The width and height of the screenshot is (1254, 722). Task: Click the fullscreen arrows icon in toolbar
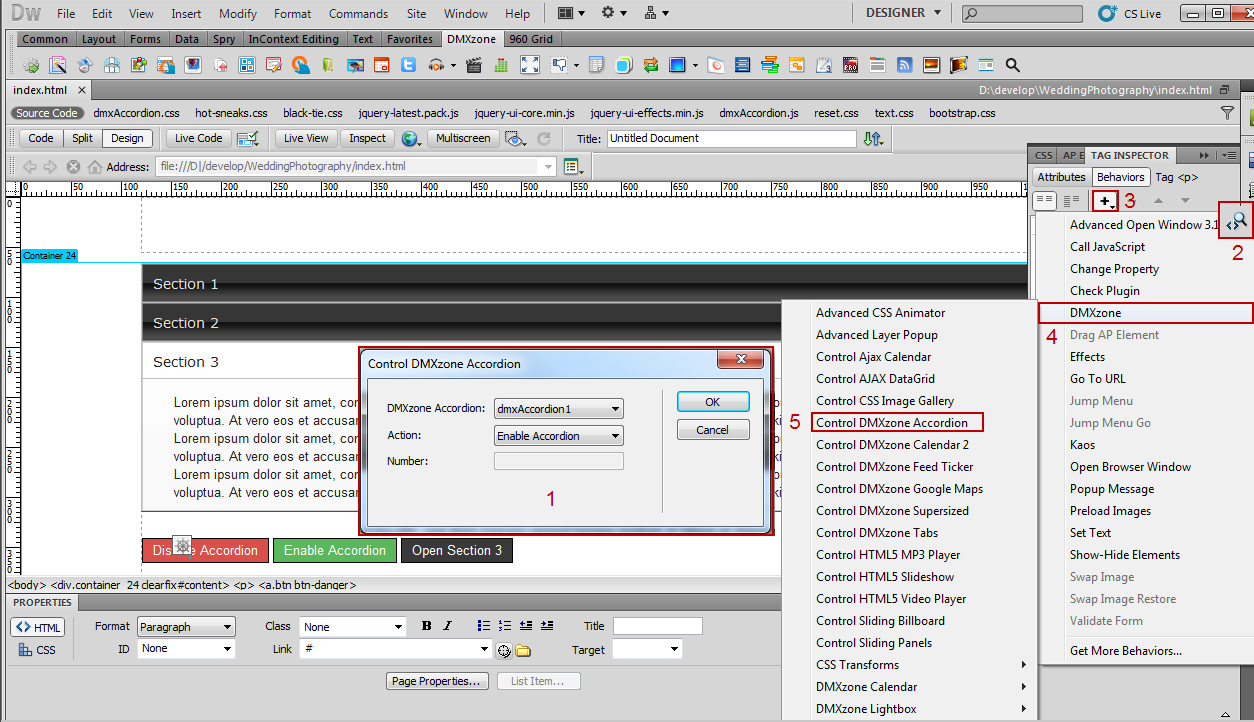(530, 65)
